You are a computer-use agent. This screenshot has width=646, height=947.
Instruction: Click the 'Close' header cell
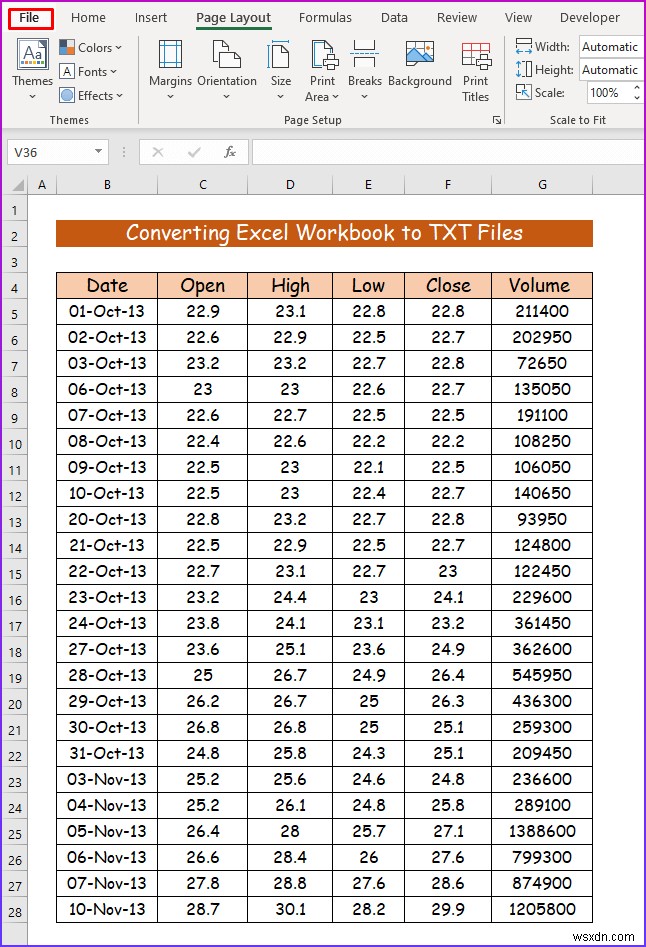coord(448,286)
